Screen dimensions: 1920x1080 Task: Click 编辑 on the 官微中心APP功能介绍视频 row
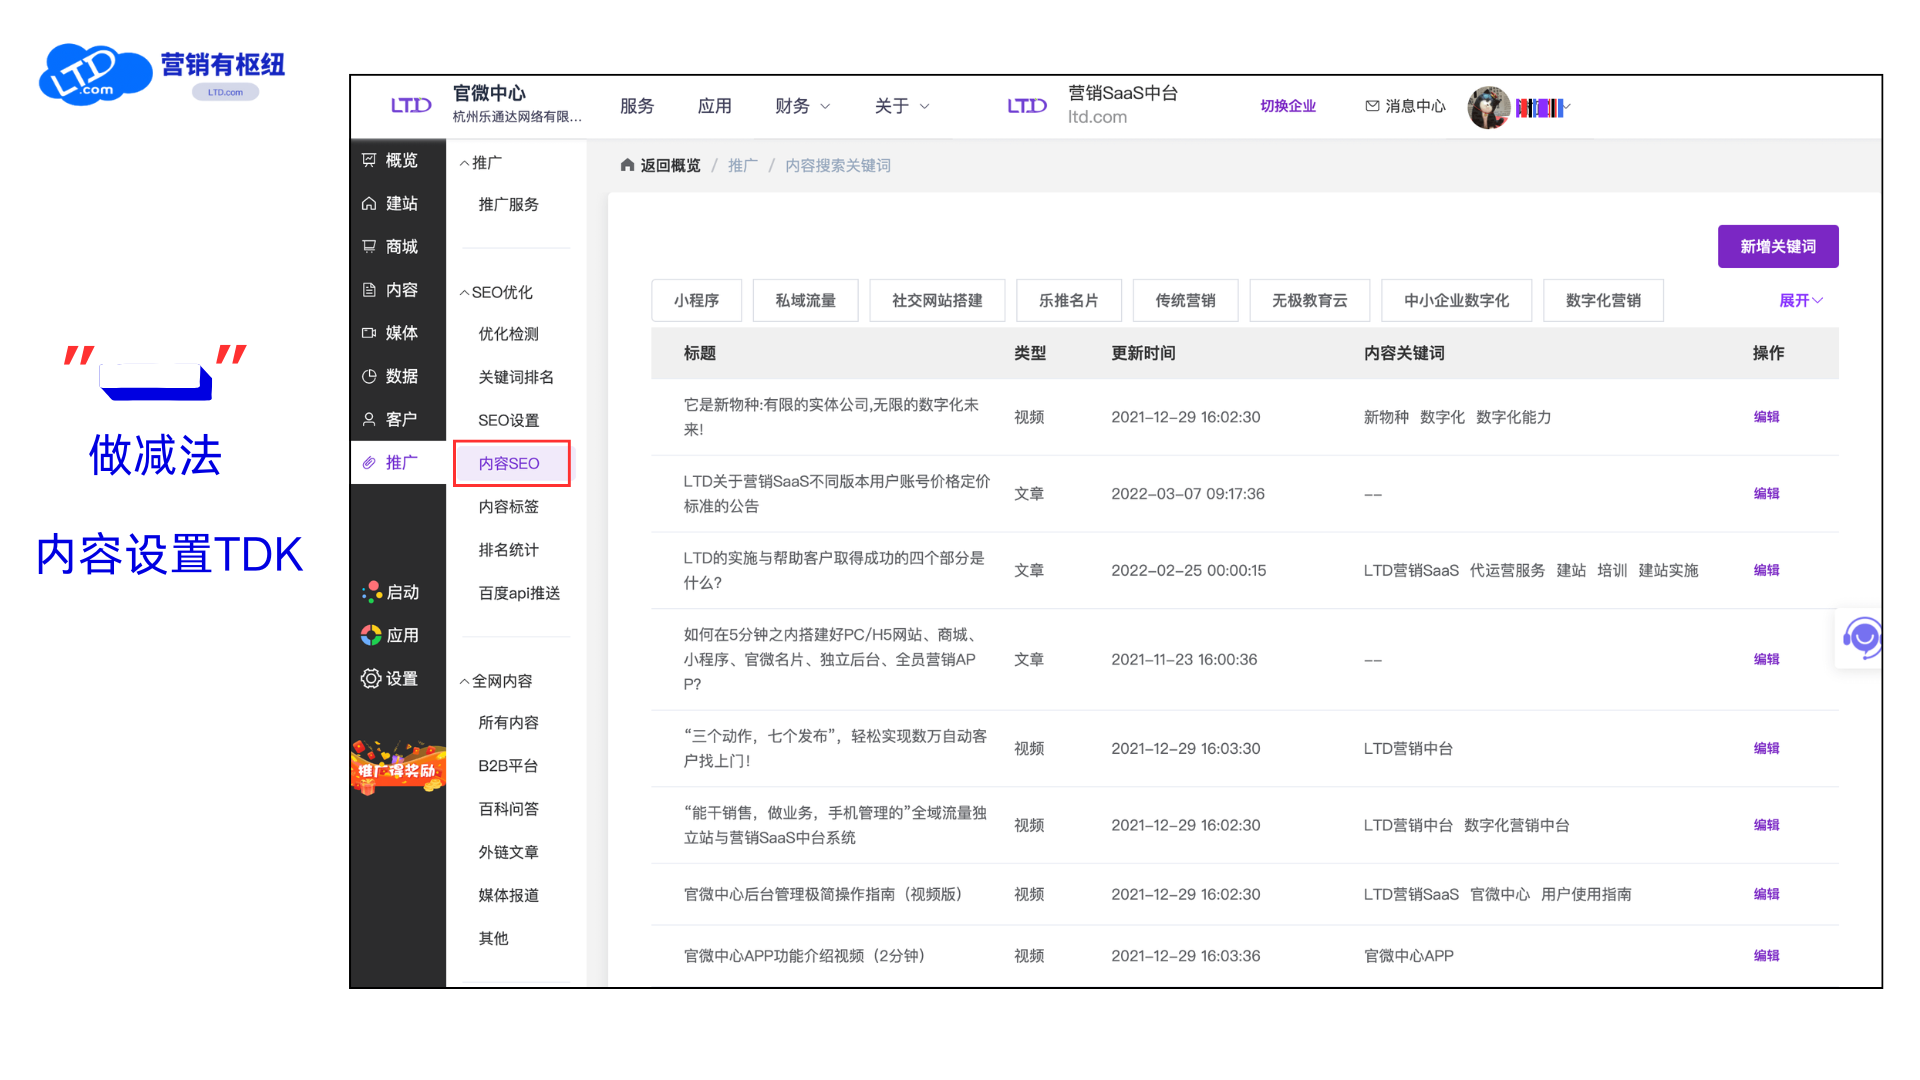click(1766, 955)
